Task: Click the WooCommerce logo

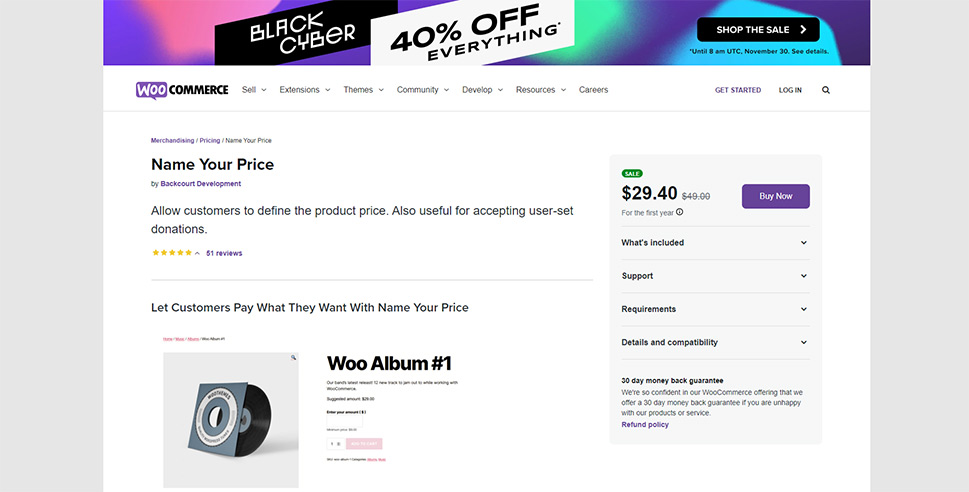Action: (x=182, y=90)
